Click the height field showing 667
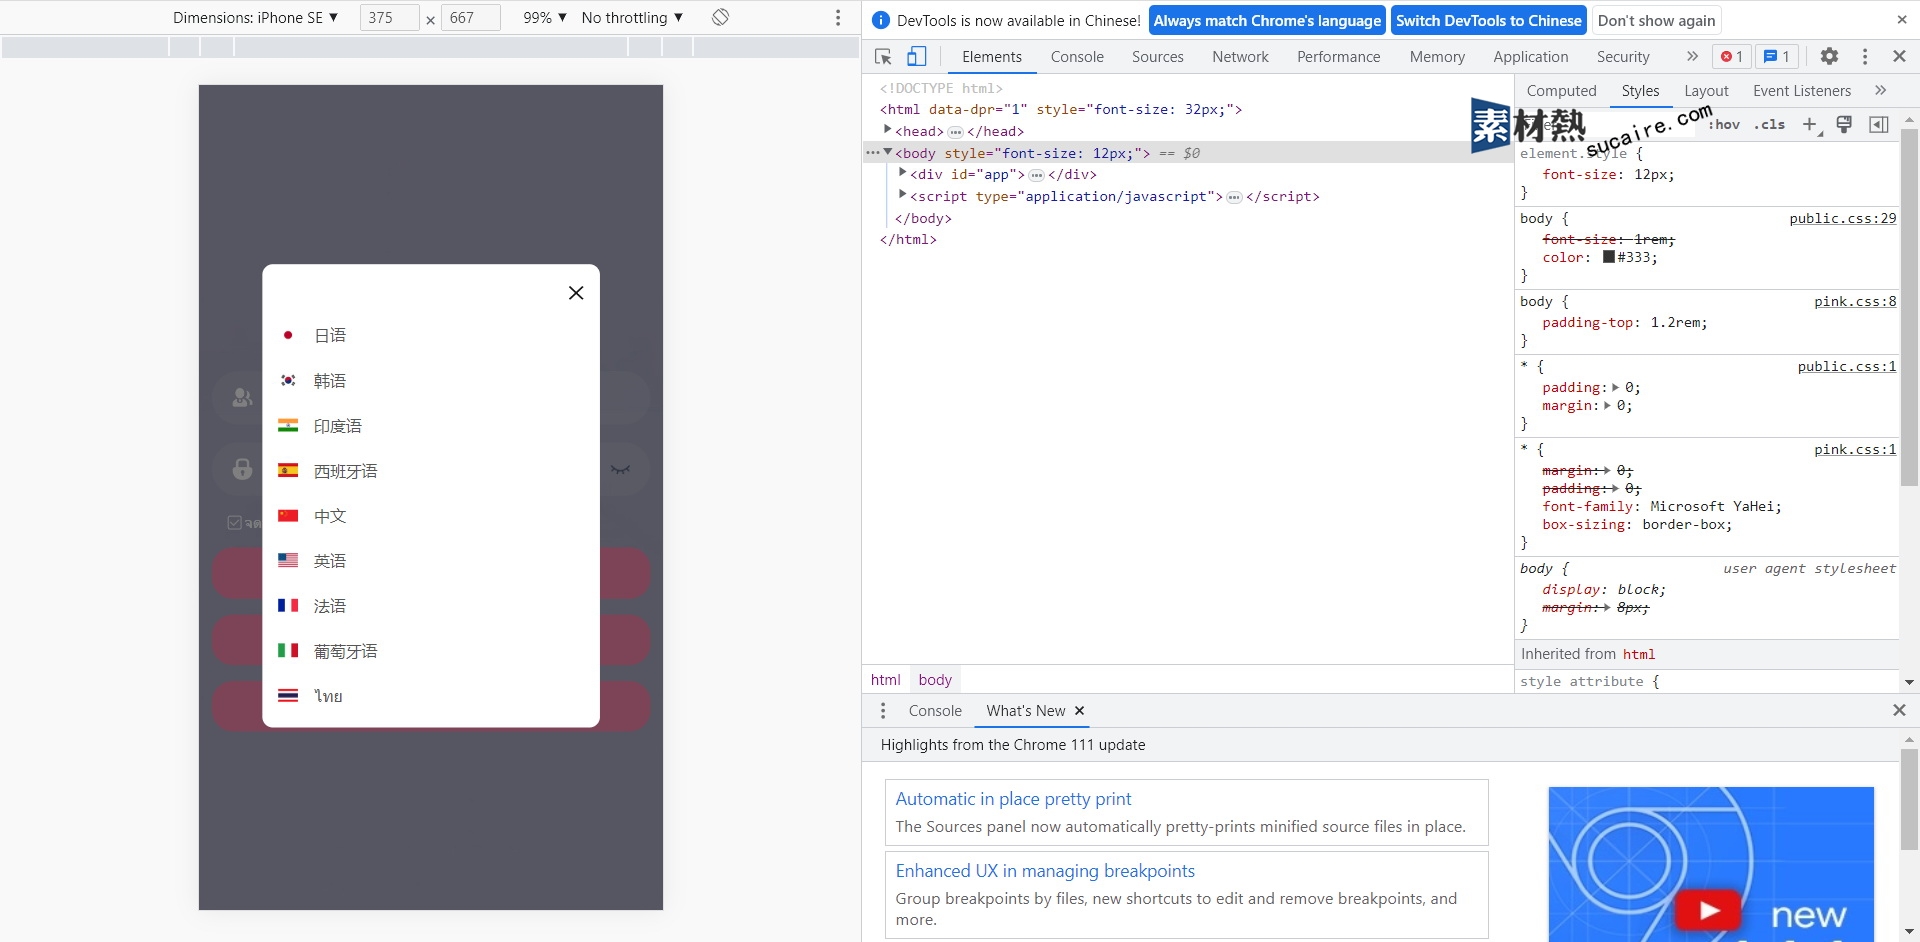 pyautogui.click(x=471, y=17)
